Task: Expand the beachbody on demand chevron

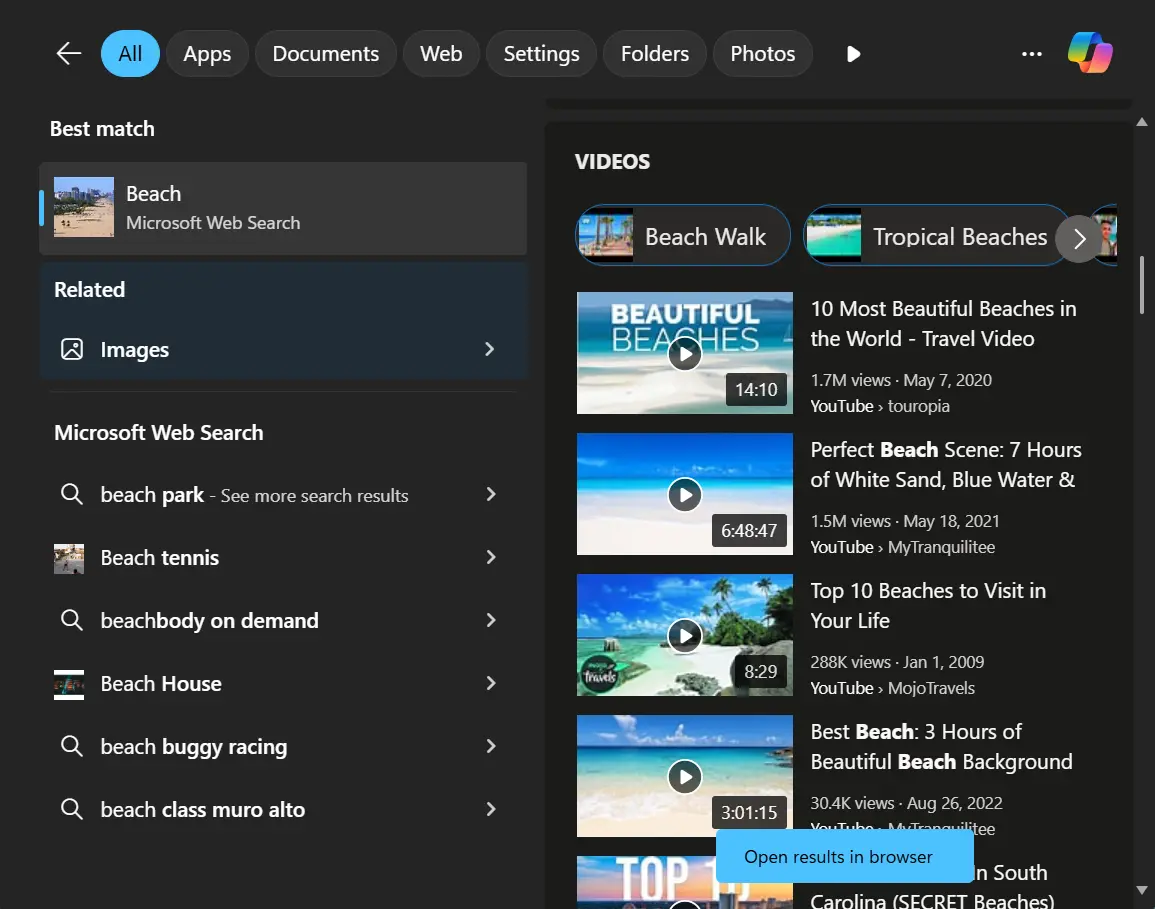Action: (x=491, y=620)
